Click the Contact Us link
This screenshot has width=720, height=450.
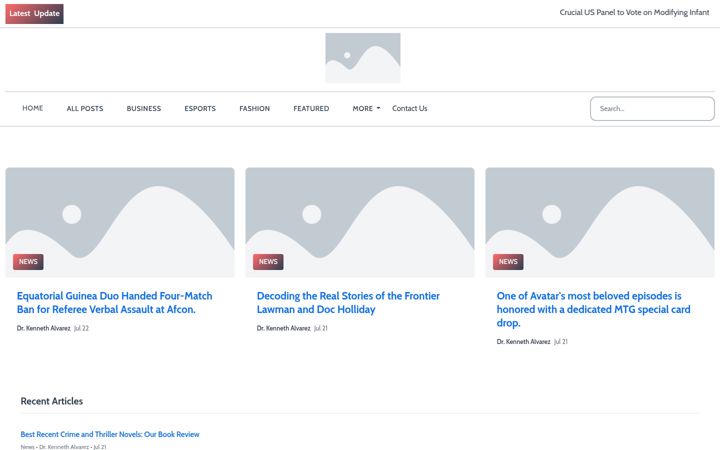(x=410, y=108)
